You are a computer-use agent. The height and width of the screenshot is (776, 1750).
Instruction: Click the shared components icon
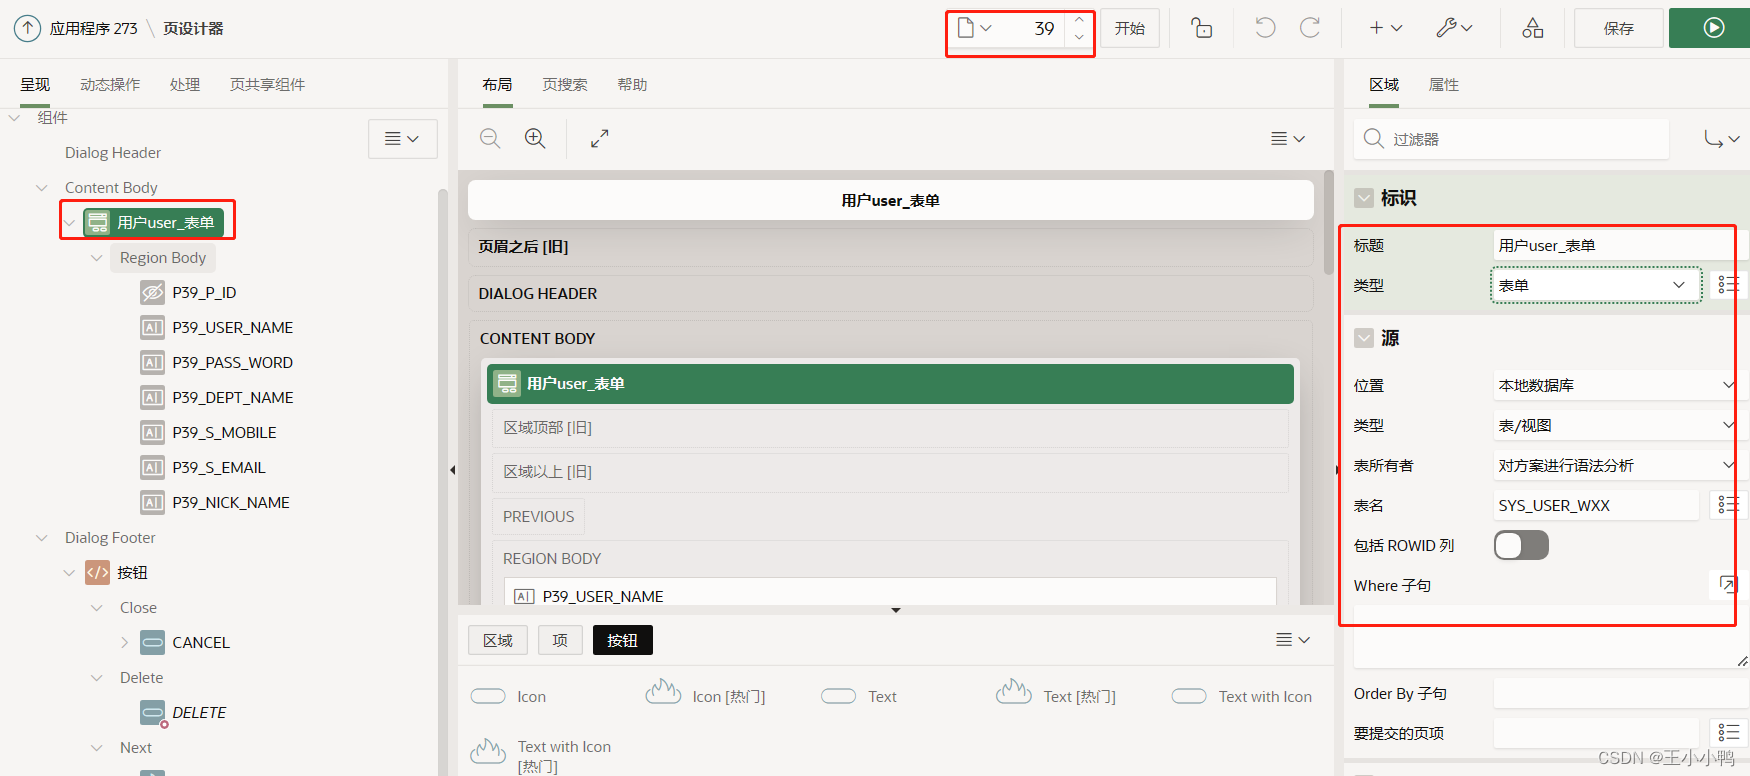(x=1532, y=28)
